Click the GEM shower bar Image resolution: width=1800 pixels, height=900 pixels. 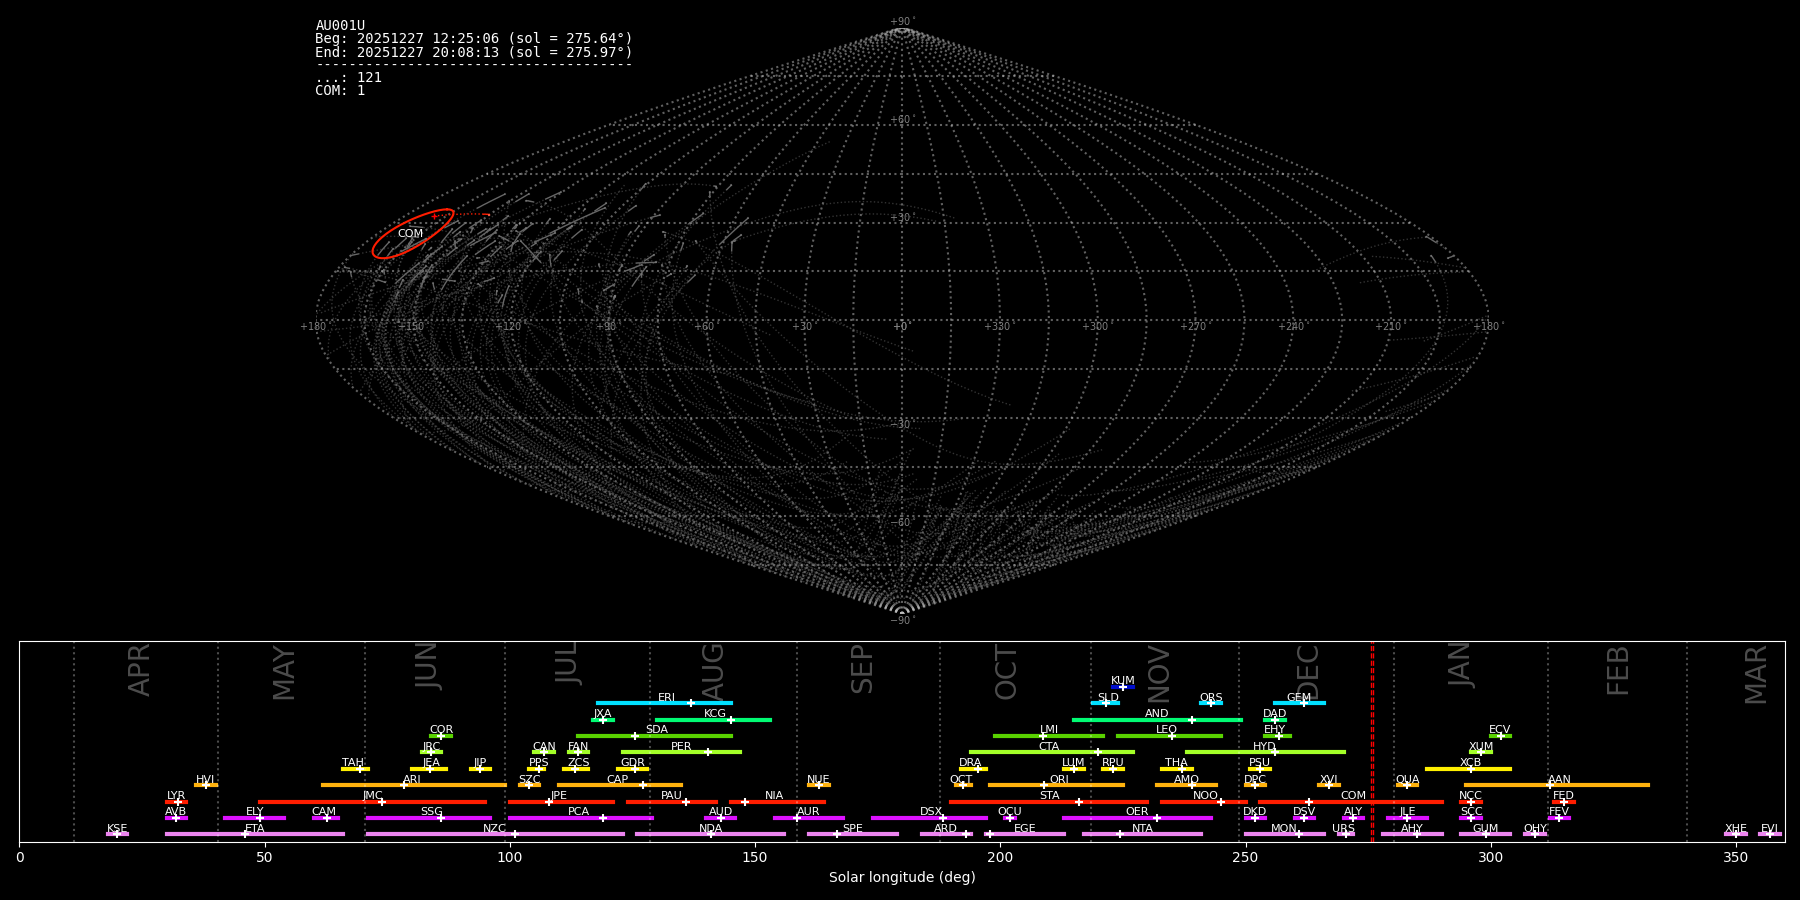click(1299, 703)
